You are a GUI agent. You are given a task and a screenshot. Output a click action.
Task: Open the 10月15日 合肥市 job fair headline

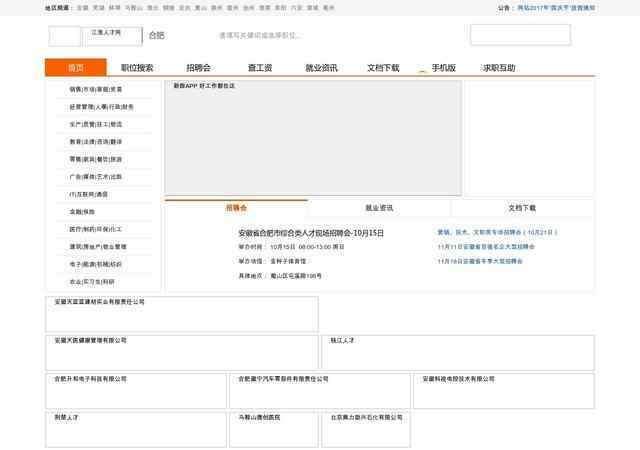point(311,233)
